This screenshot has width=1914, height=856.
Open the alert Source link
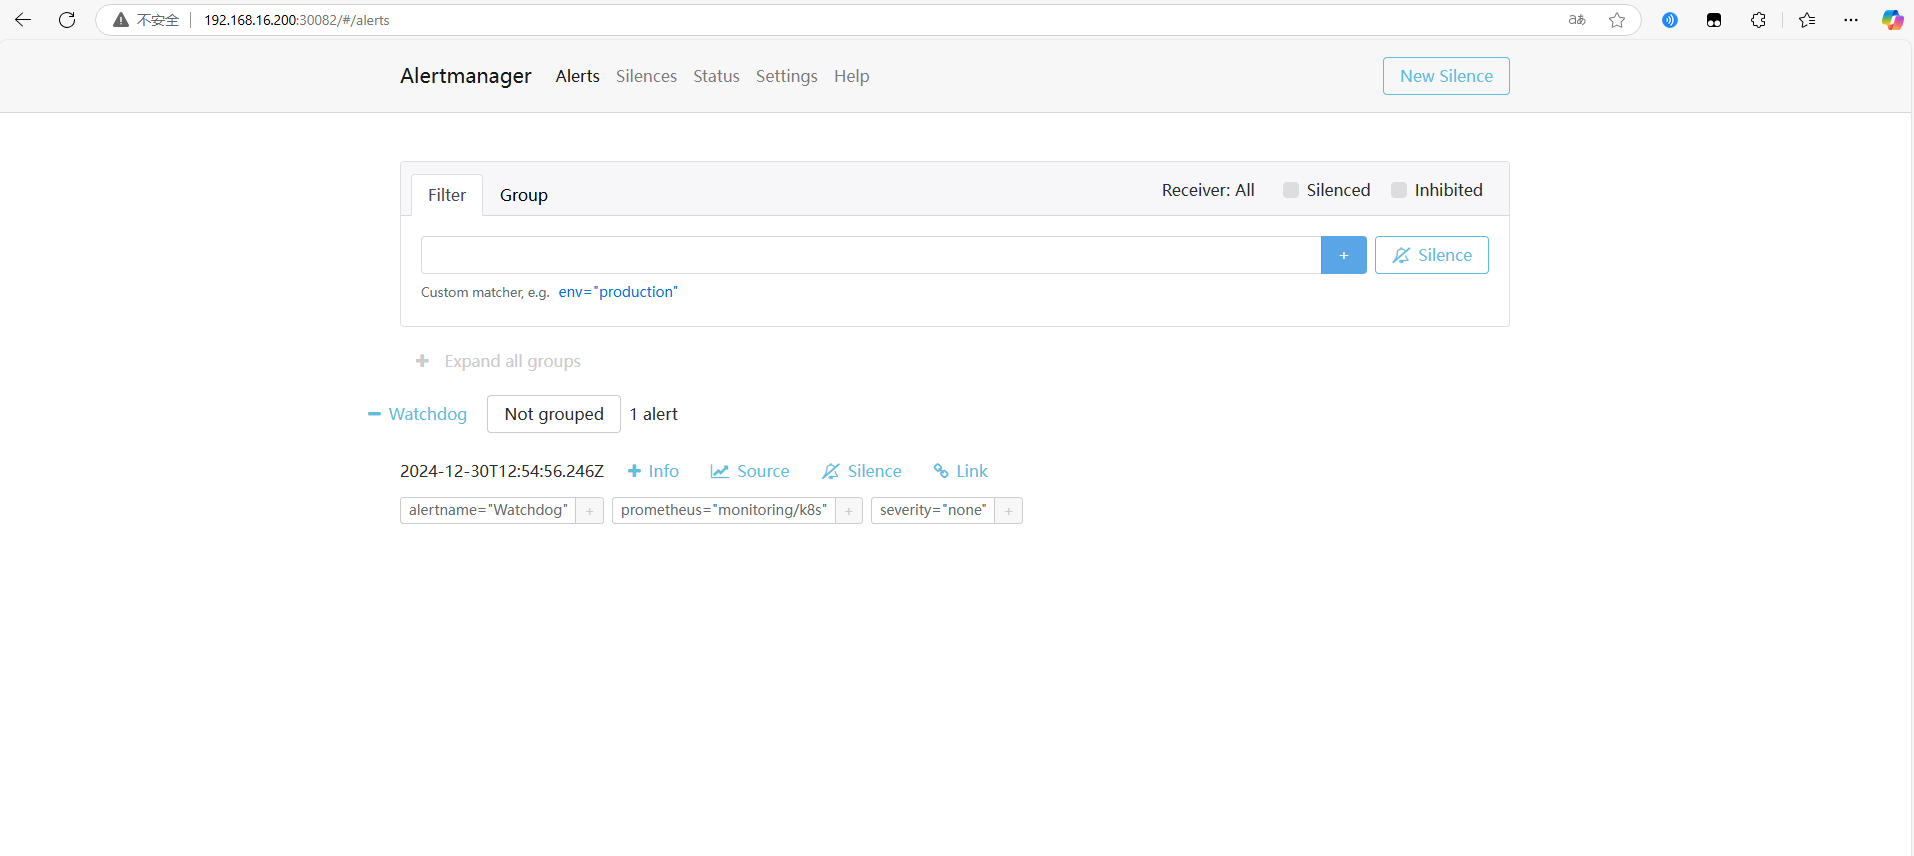pyautogui.click(x=750, y=471)
